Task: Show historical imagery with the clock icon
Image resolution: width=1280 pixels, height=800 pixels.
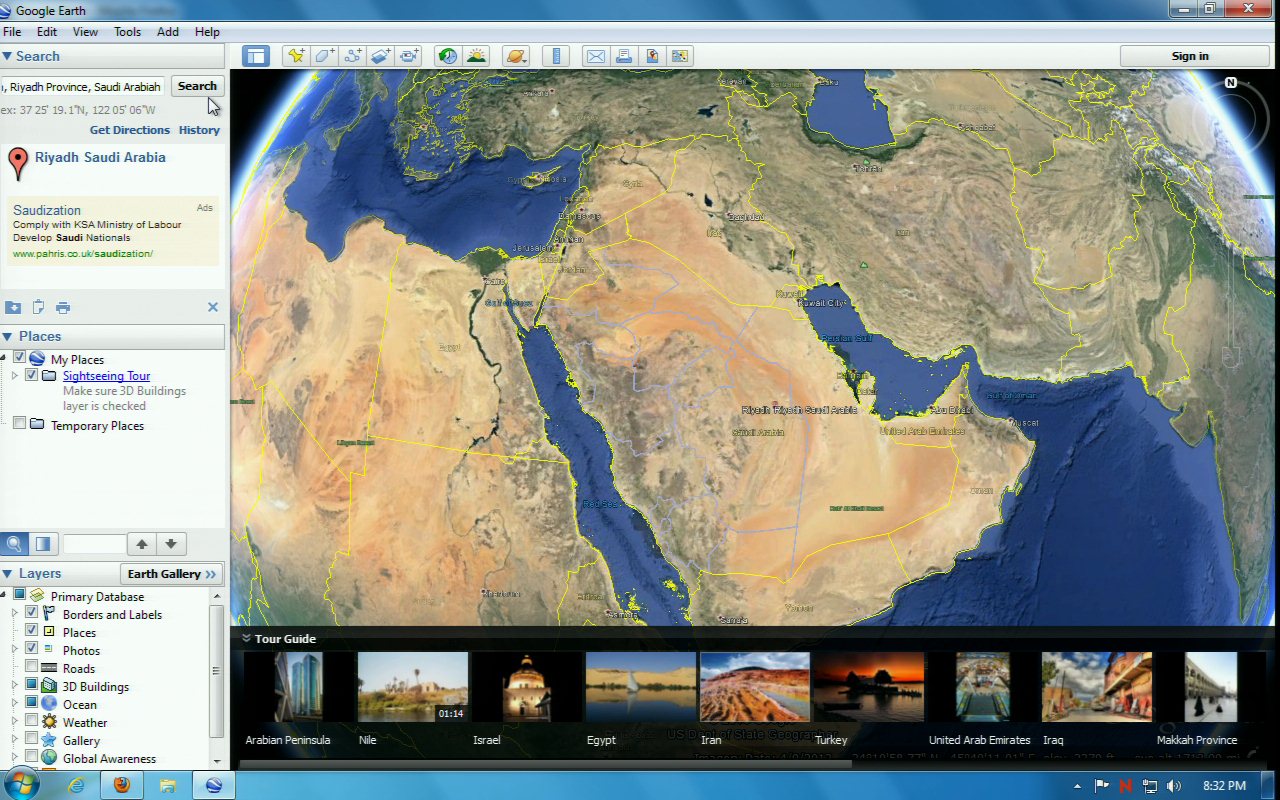Action: pyautogui.click(x=448, y=56)
